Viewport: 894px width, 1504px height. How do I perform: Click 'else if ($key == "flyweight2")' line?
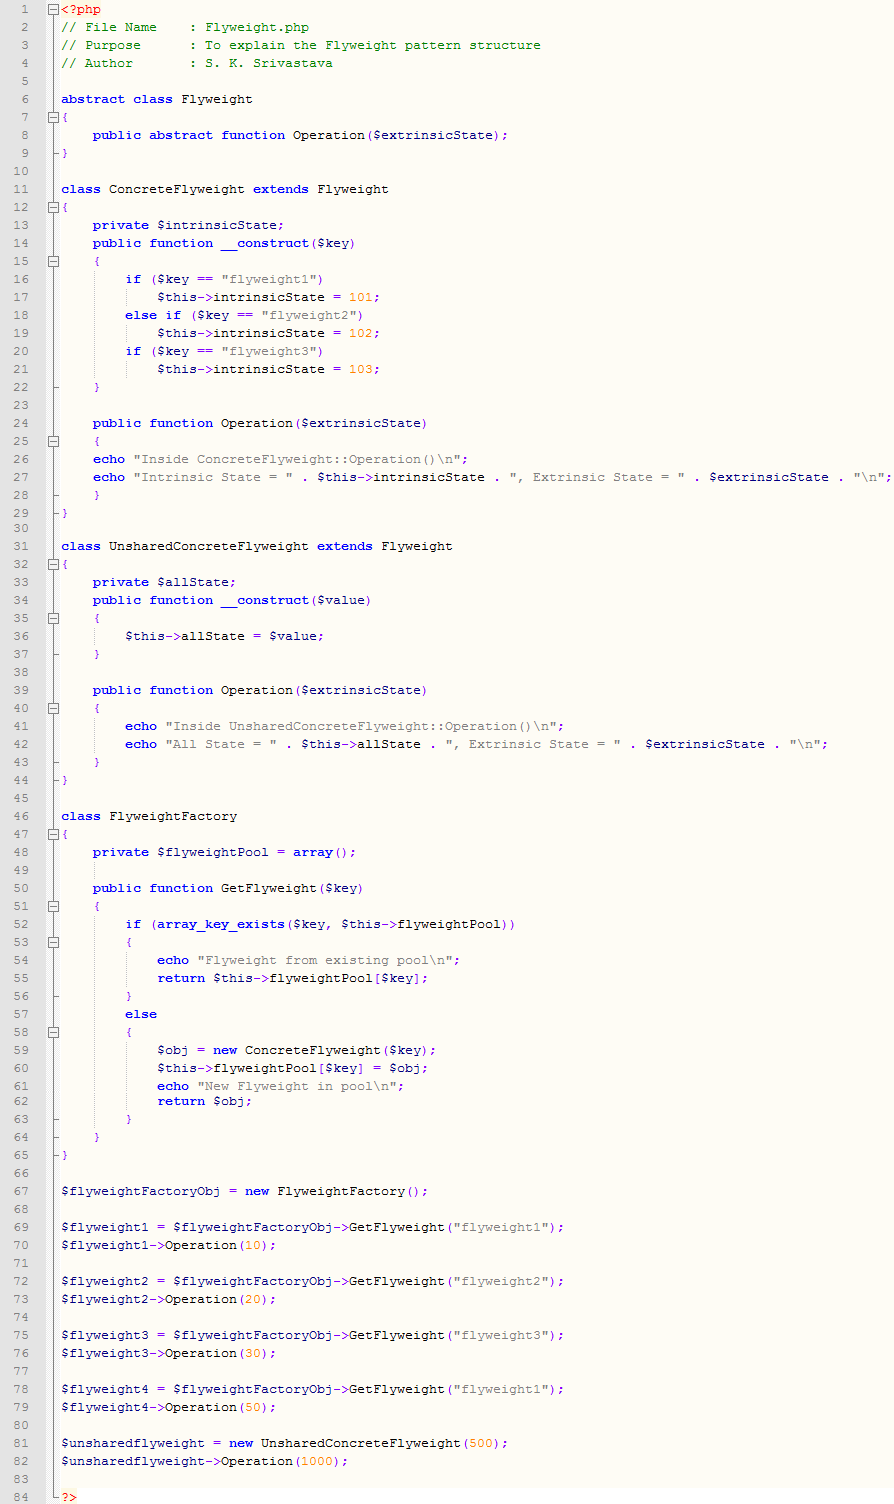[x=245, y=315]
